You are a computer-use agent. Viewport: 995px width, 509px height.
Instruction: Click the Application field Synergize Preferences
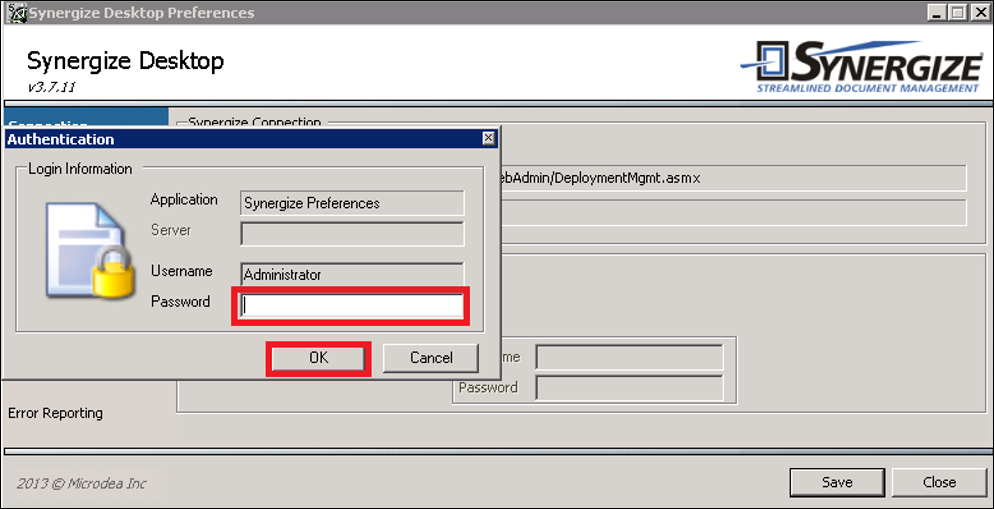(x=352, y=203)
